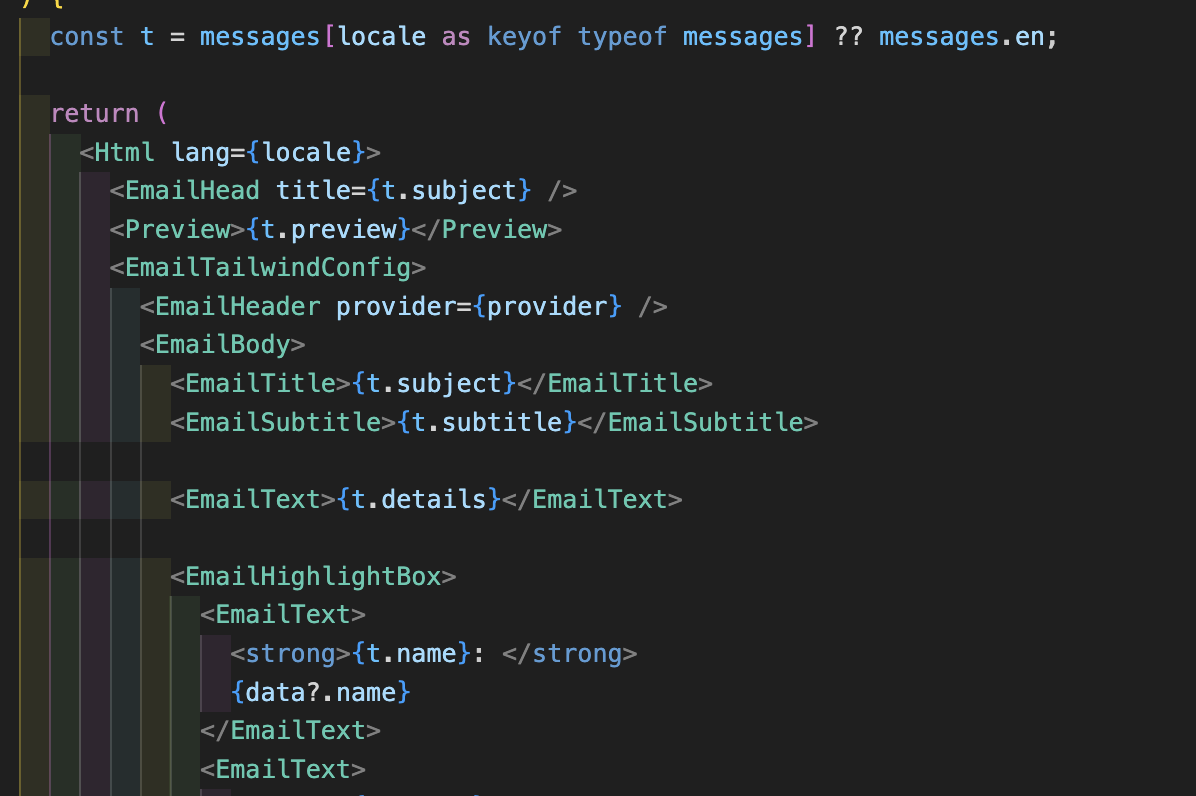This screenshot has height=796, width=1196.
Task: Click the EmailHead component tag
Action: coord(192,190)
